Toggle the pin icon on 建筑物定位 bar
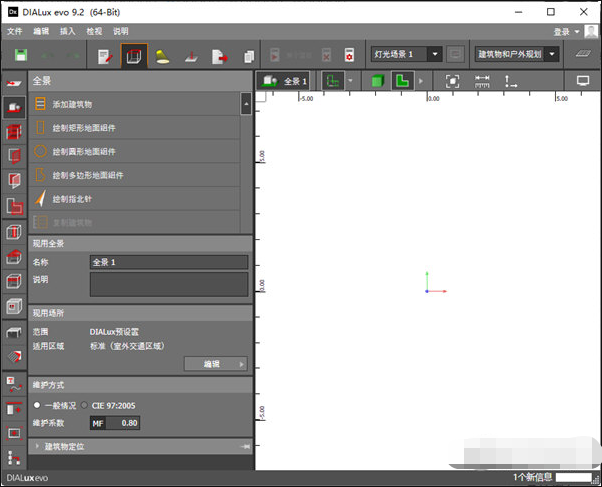The image size is (602, 487). (245, 447)
